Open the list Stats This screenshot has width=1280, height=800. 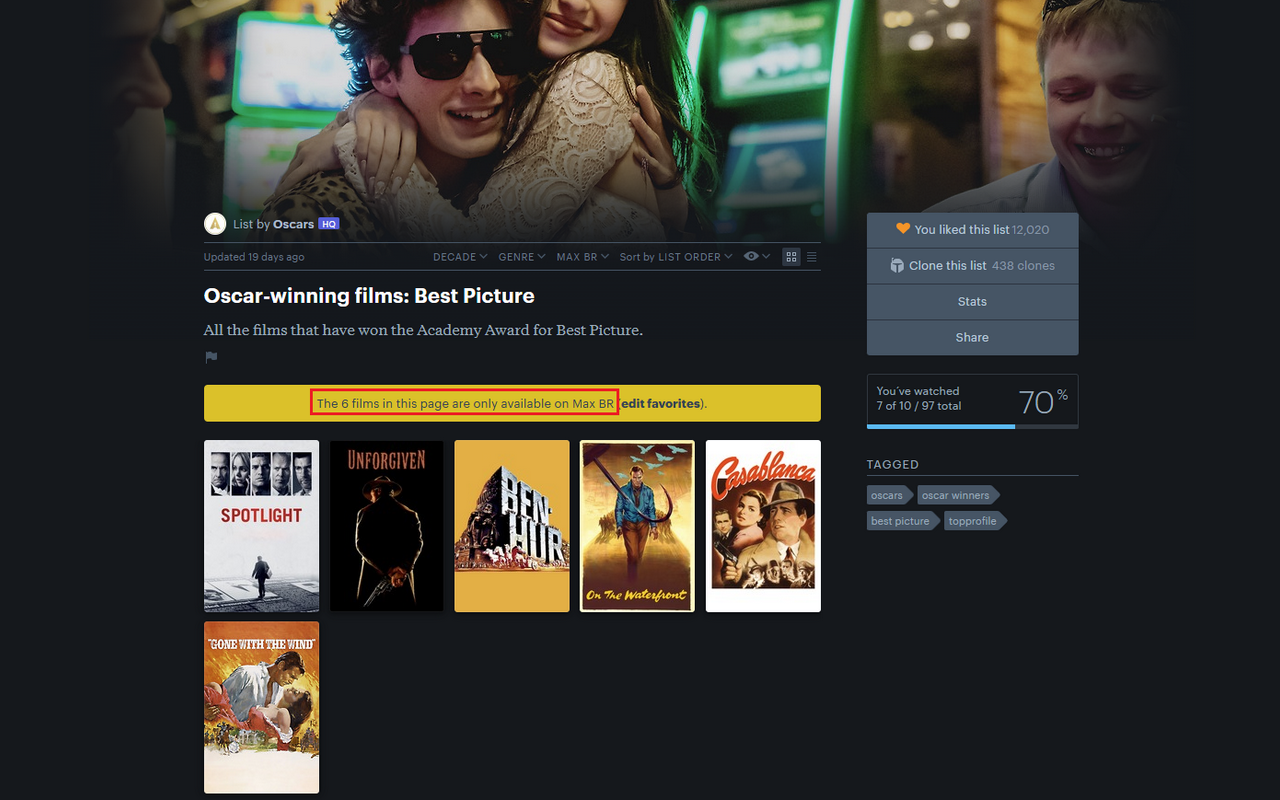point(972,302)
